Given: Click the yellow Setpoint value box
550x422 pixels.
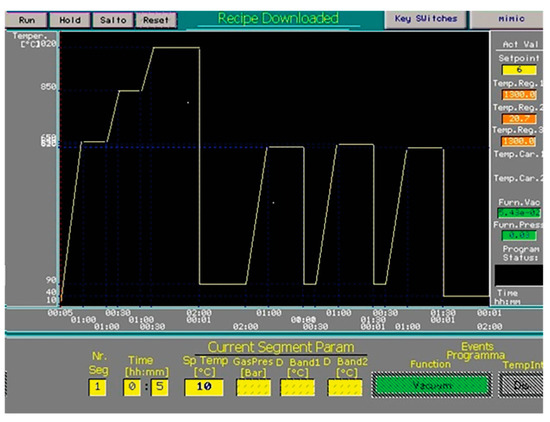Looking at the screenshot, I should (x=519, y=70).
